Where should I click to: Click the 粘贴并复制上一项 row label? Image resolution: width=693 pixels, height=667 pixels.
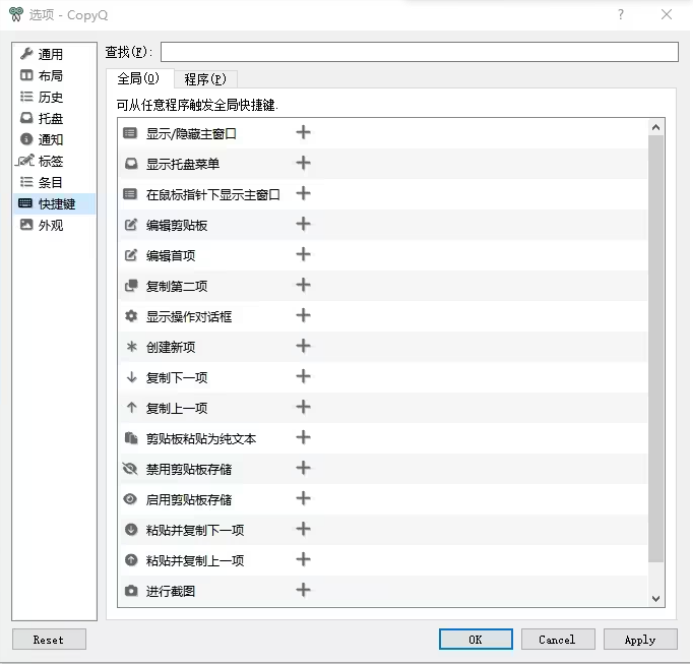195,560
